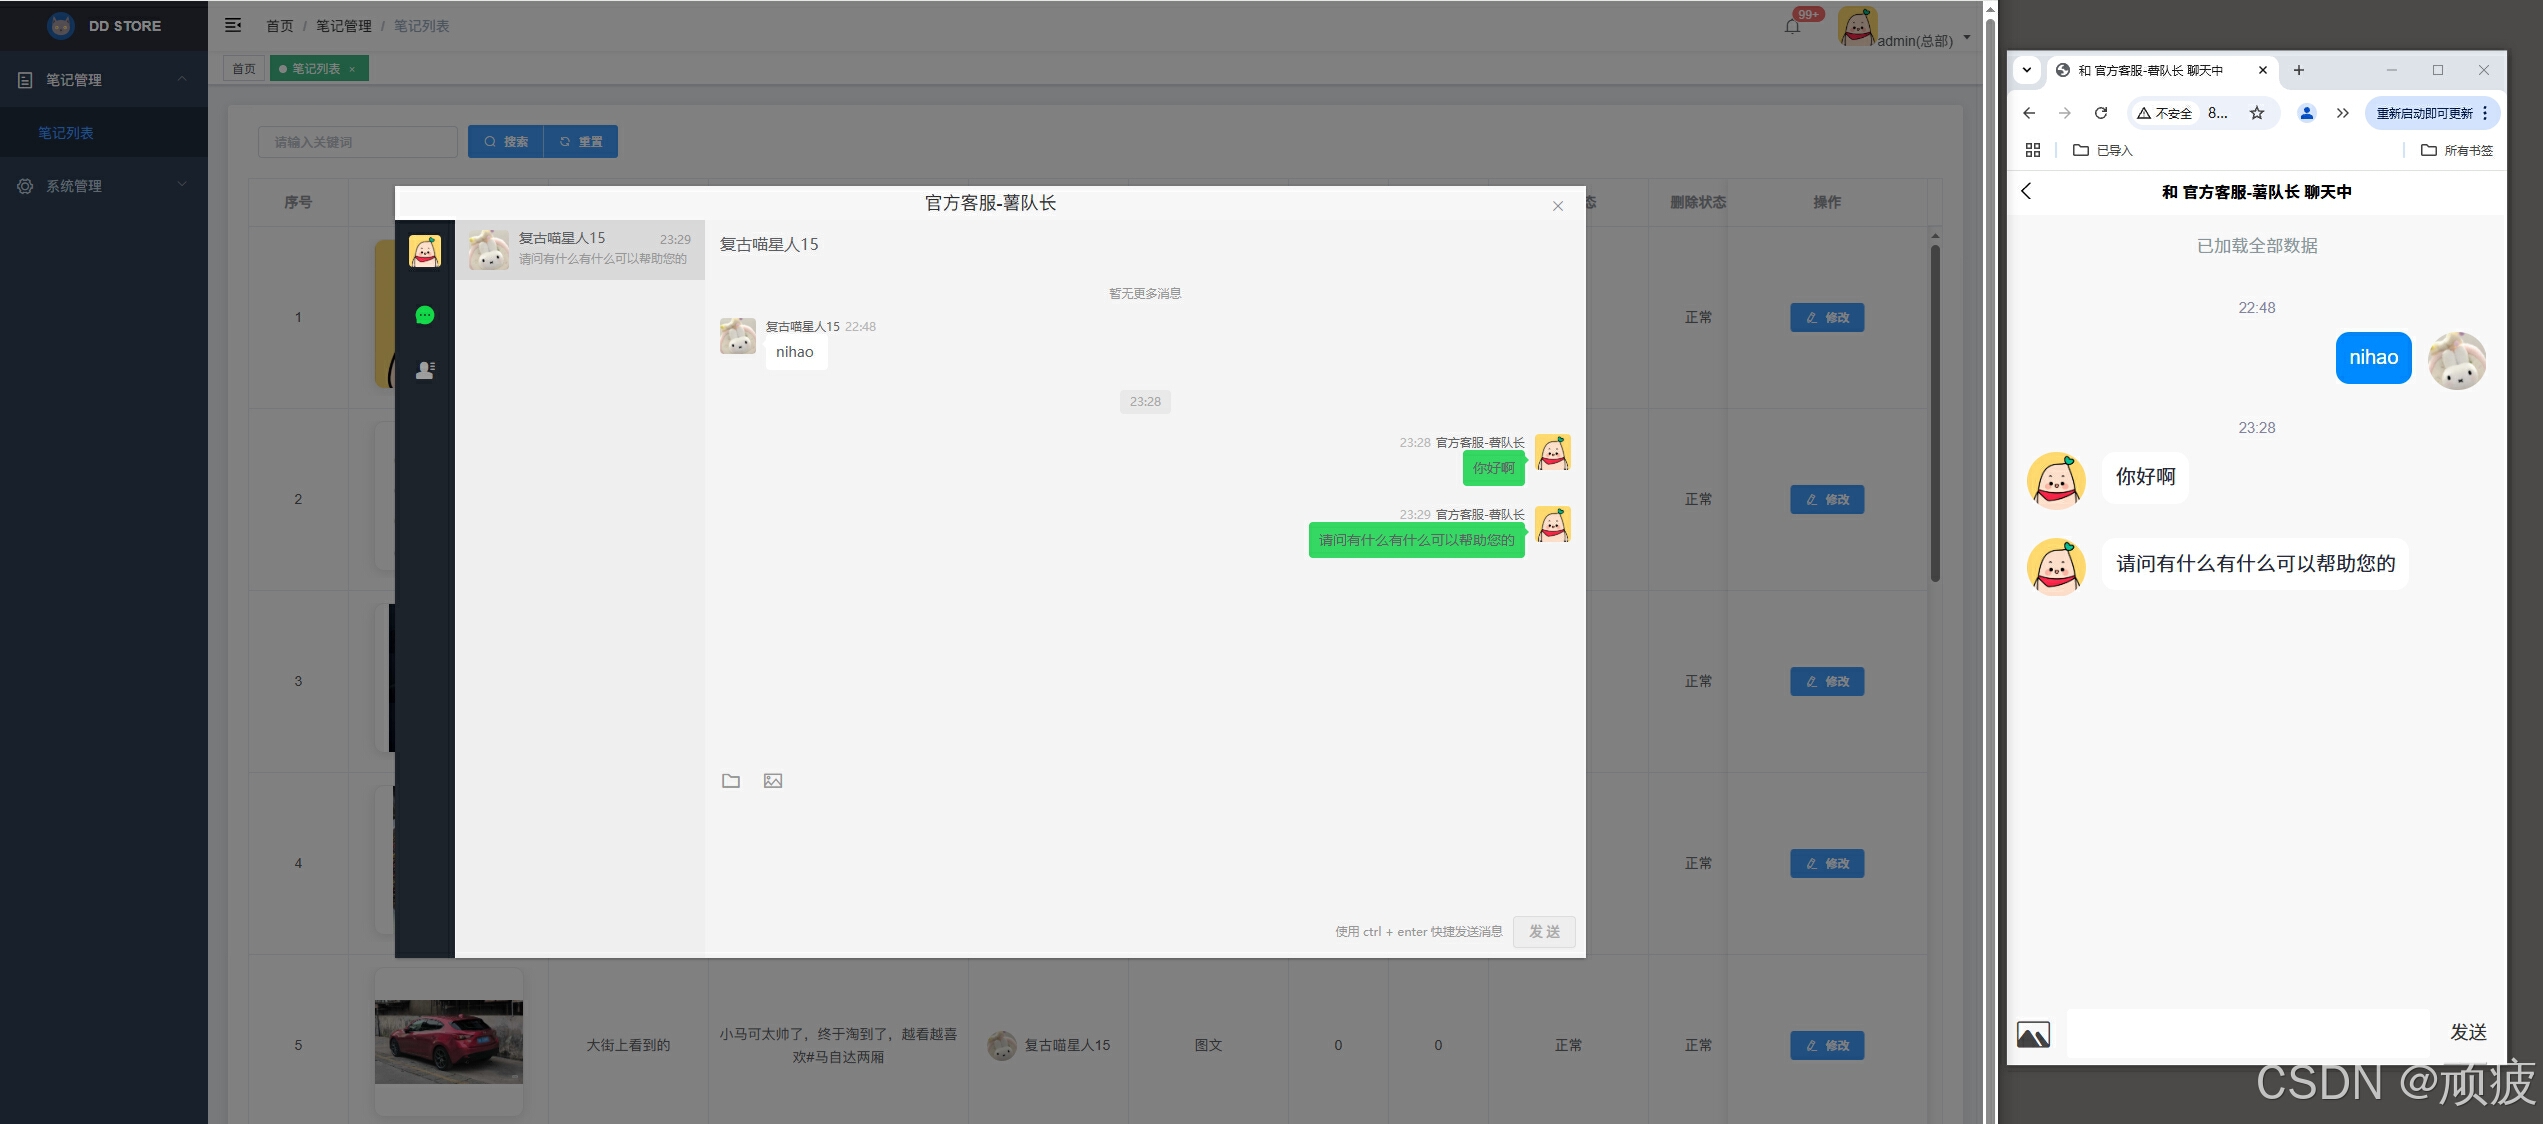The width and height of the screenshot is (2543, 1124).
Task: Click the keyword search input field
Action: [356, 141]
